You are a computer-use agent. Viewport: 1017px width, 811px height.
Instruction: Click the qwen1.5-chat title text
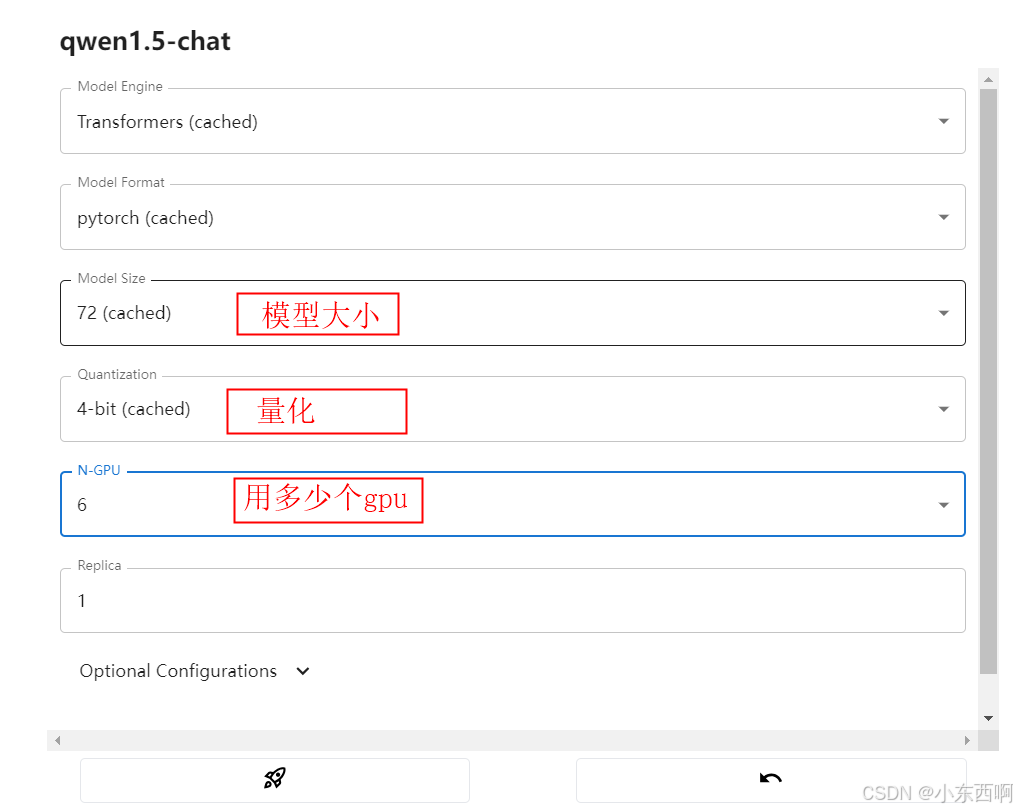point(145,42)
